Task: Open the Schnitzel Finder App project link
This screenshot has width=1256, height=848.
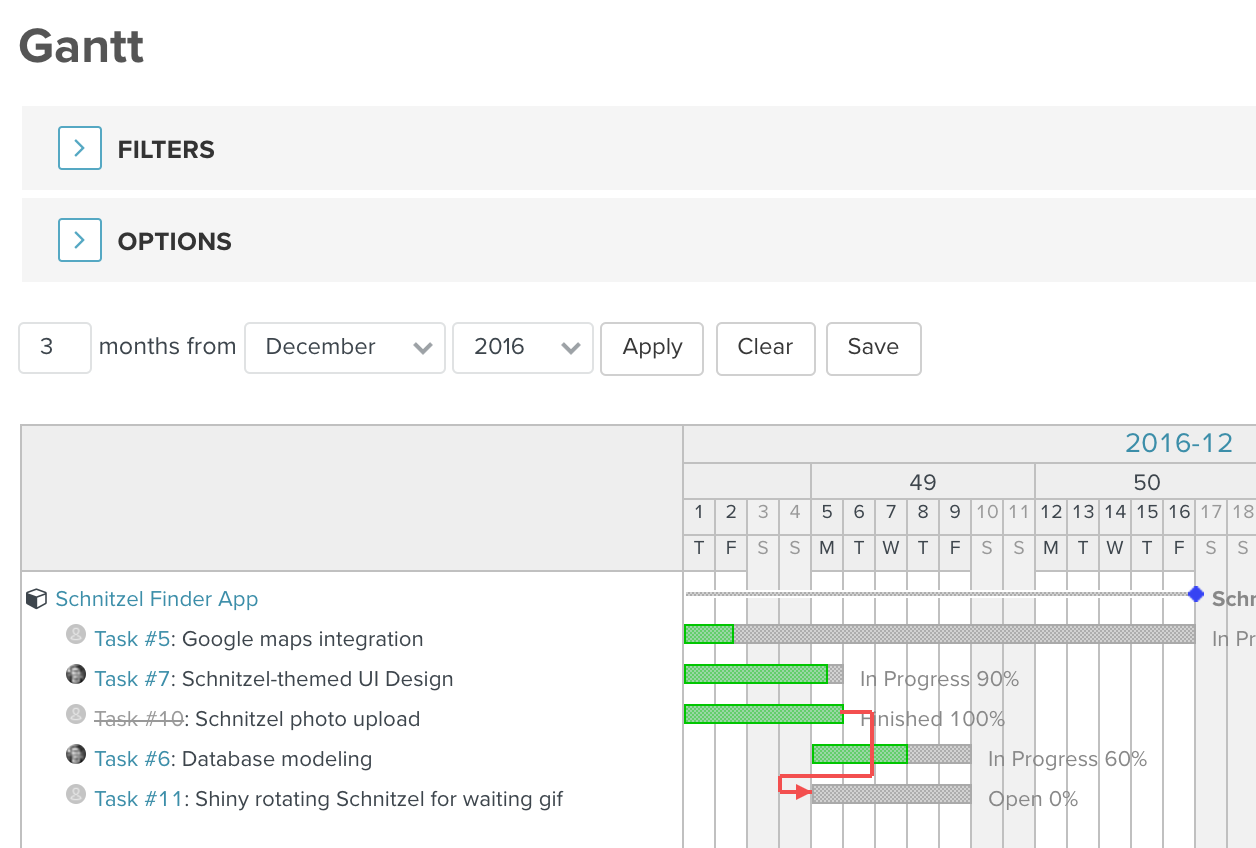Action: [x=157, y=599]
